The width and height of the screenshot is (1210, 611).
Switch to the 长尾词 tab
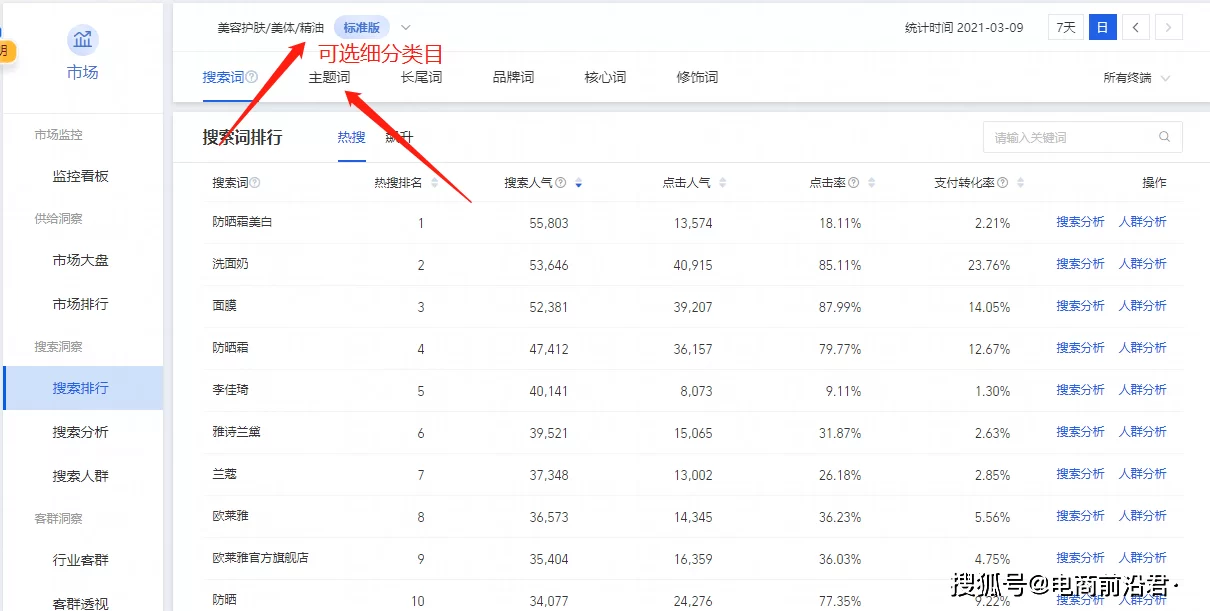click(x=421, y=77)
